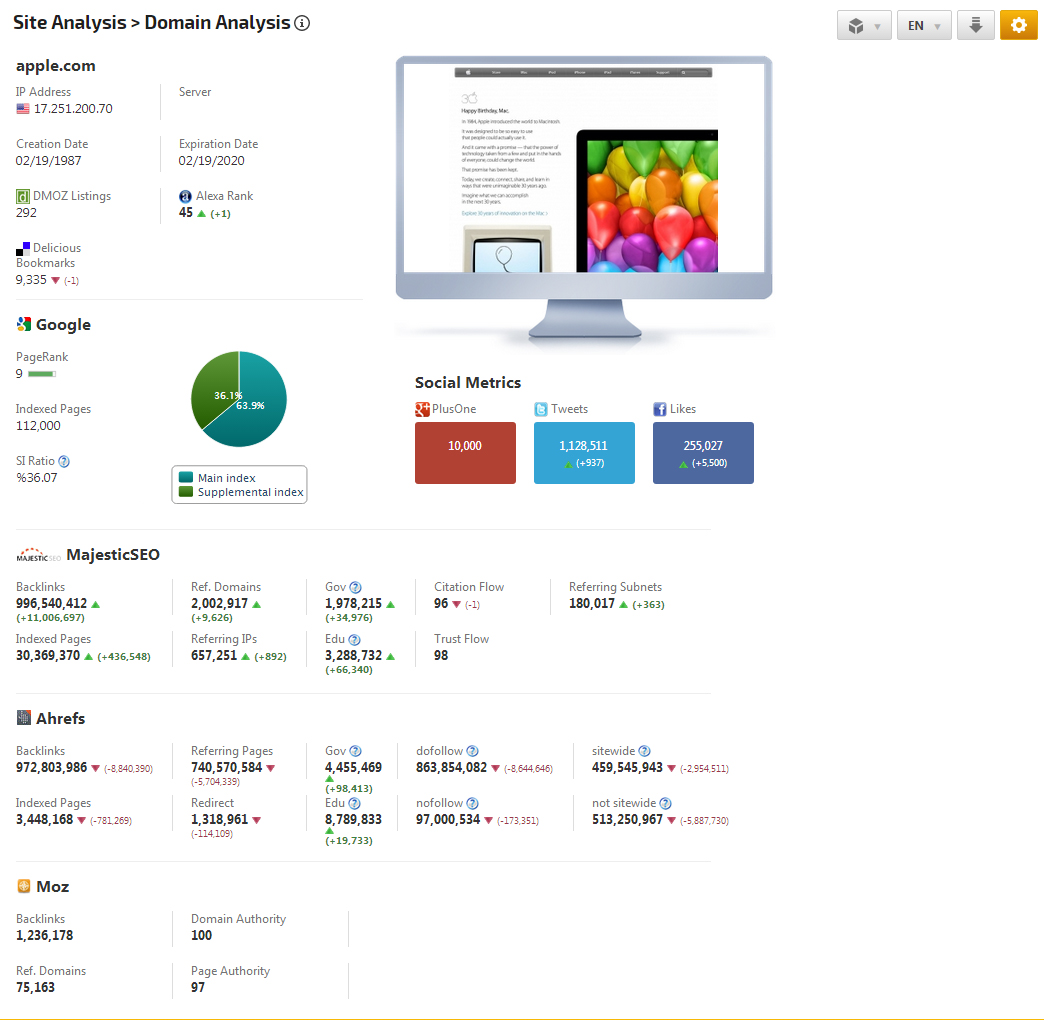Click Redirect value 1,318,961
The image size is (1044, 1020).
pos(219,819)
